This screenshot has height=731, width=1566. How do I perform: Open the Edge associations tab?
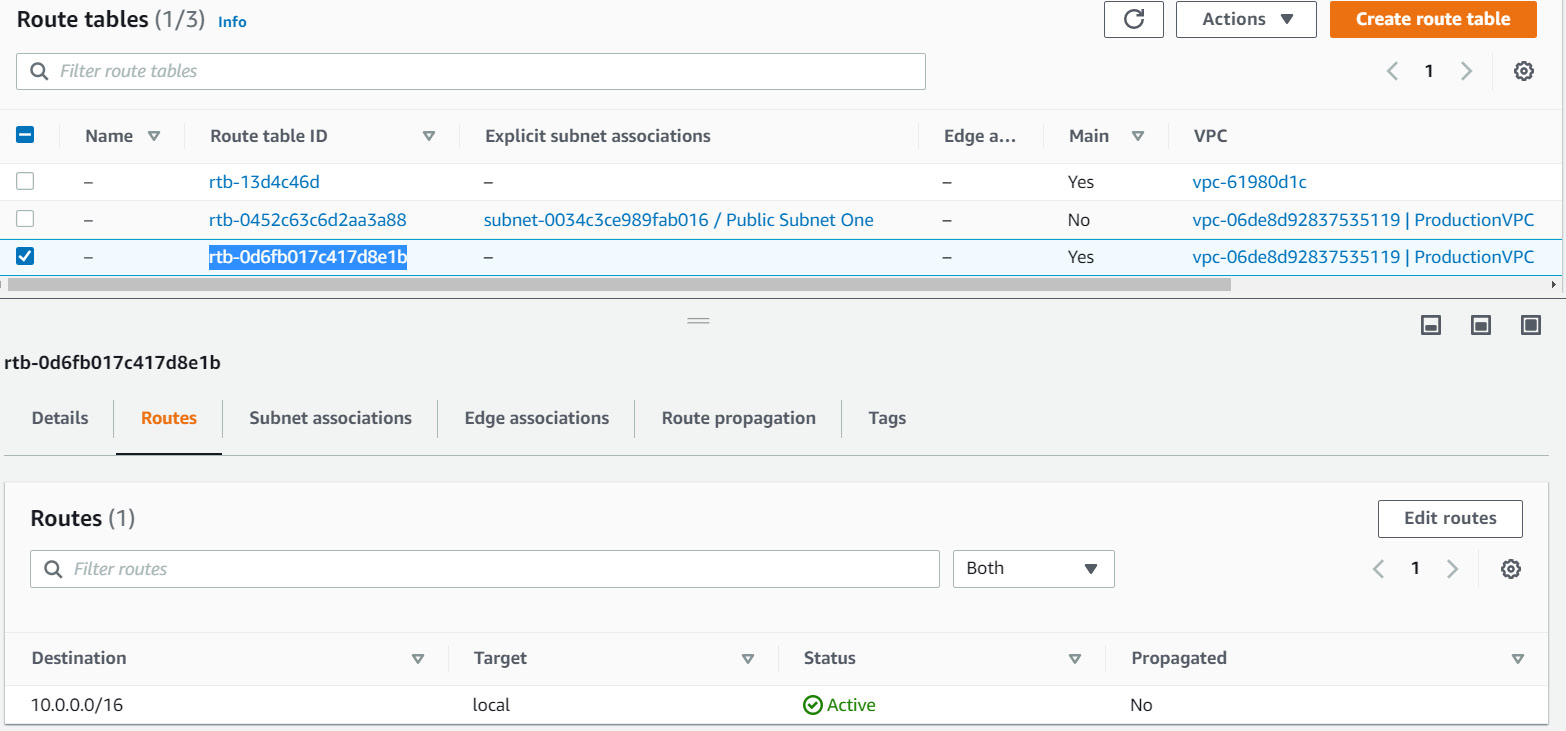click(537, 418)
